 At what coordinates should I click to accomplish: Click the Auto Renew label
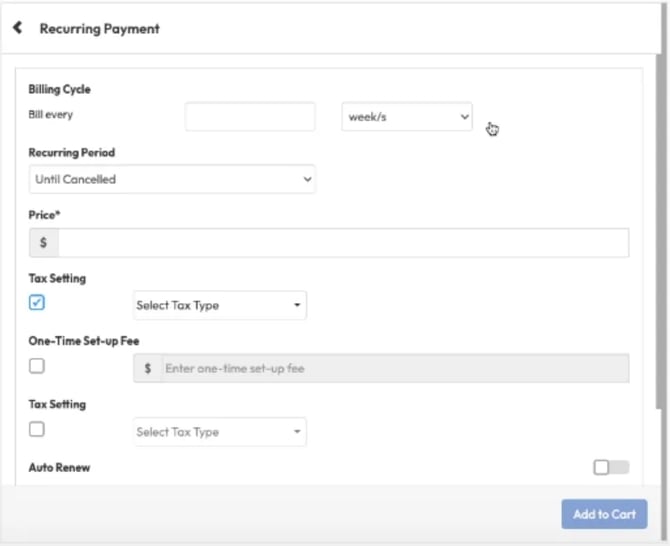pos(59,467)
